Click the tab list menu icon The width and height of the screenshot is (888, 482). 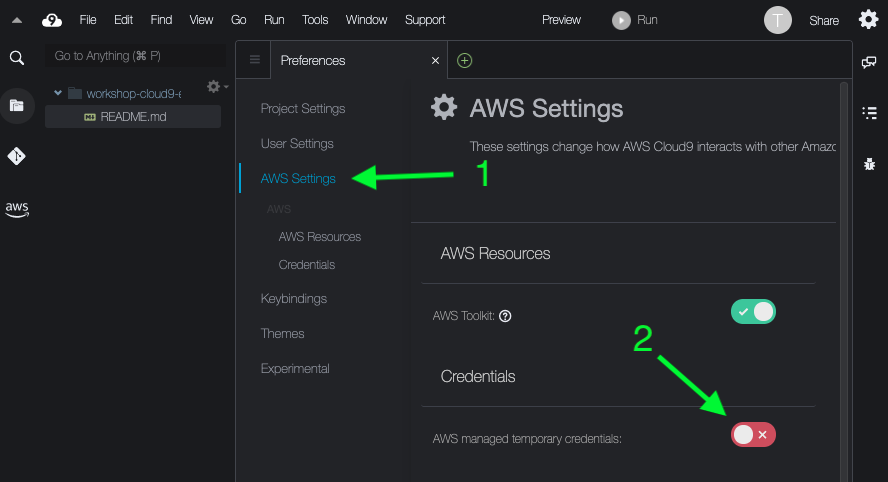coord(255,60)
